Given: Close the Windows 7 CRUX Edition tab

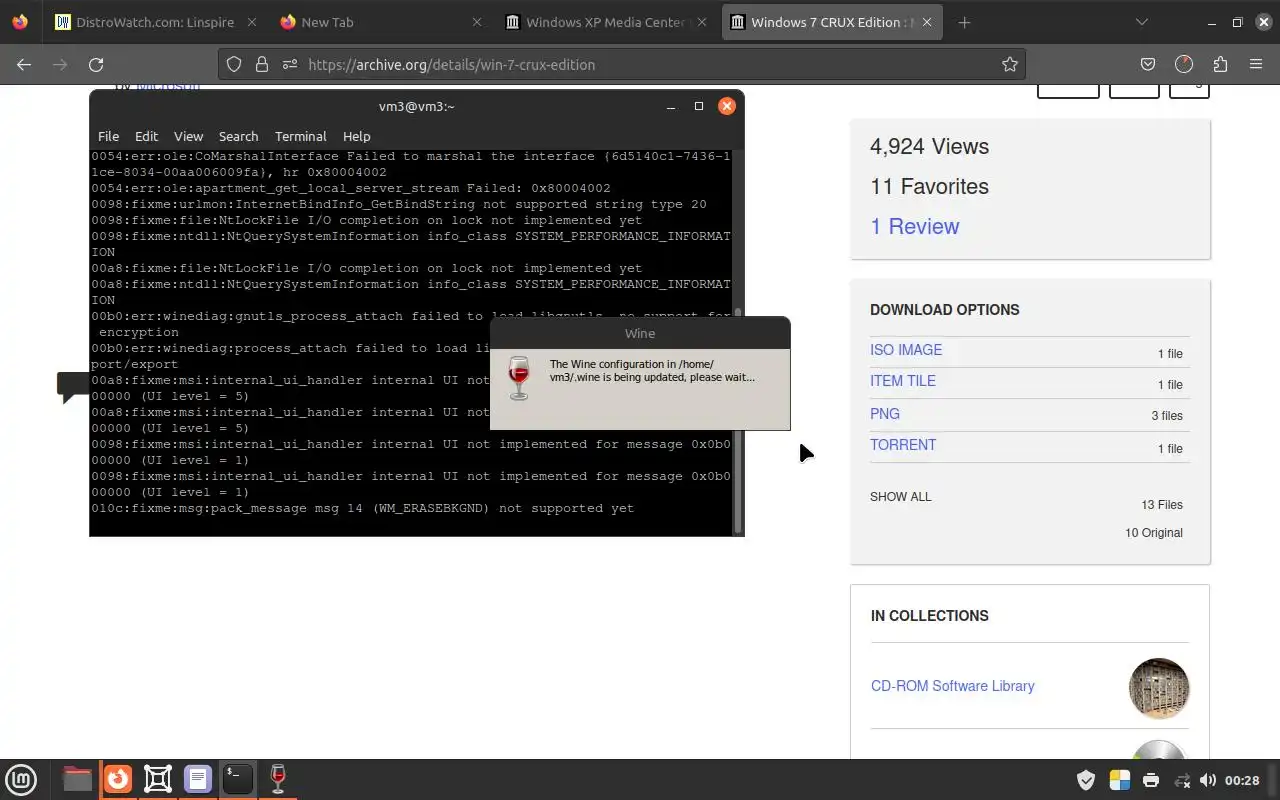Looking at the screenshot, I should pyautogui.click(x=928, y=22).
